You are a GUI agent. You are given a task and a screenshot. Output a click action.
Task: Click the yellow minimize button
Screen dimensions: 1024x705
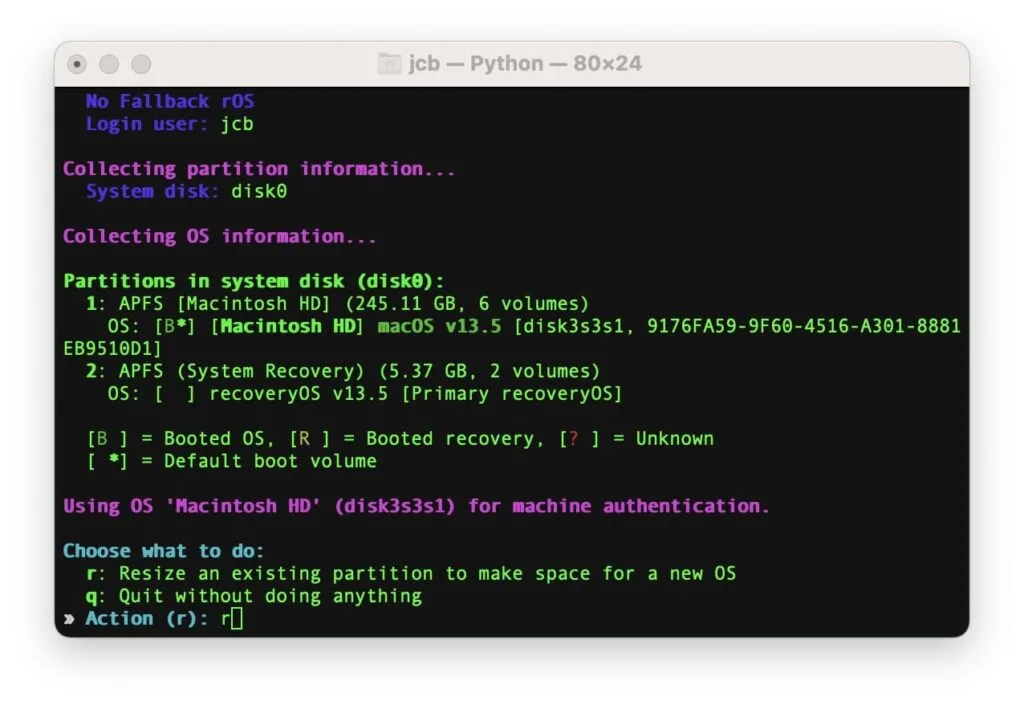pos(109,63)
